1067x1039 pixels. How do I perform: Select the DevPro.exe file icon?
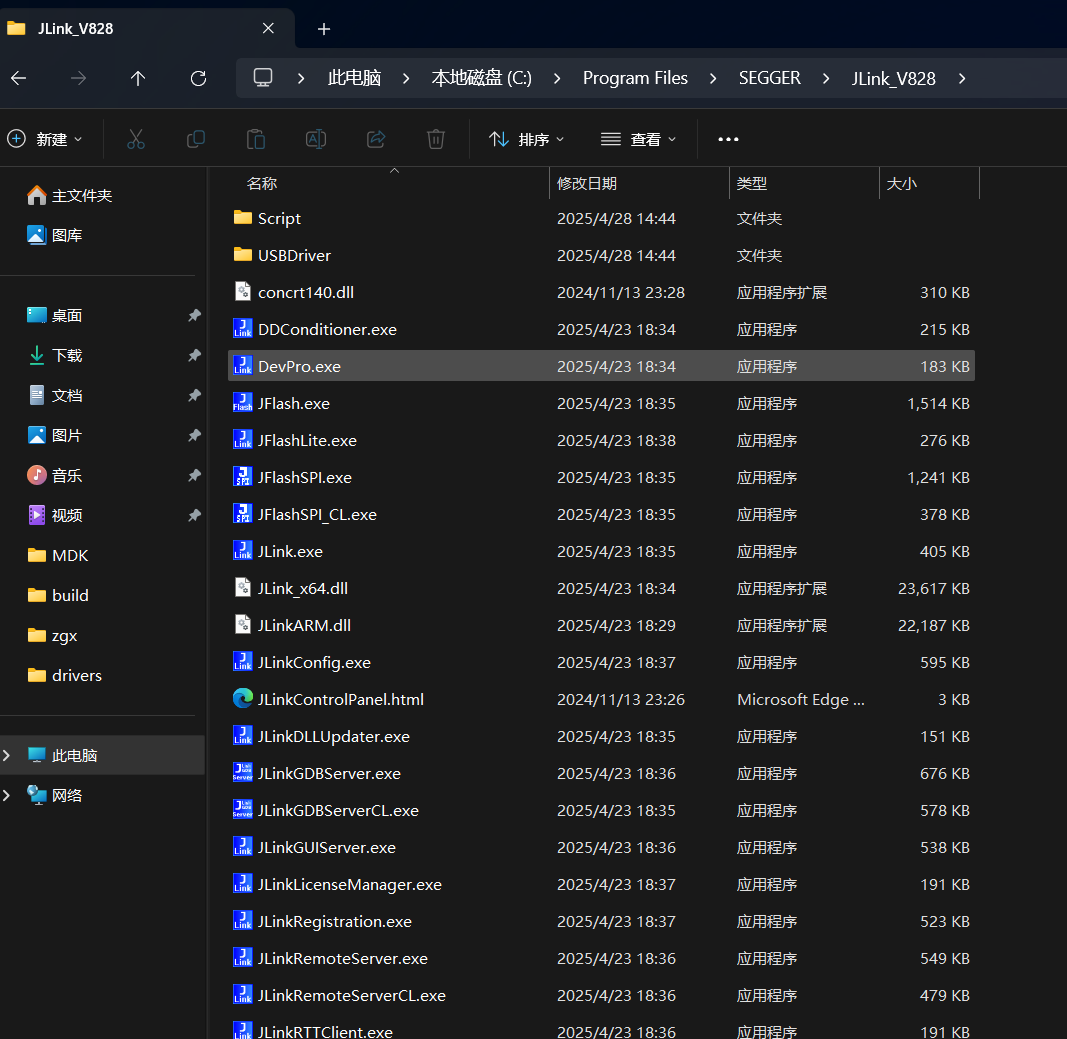pyautogui.click(x=242, y=366)
